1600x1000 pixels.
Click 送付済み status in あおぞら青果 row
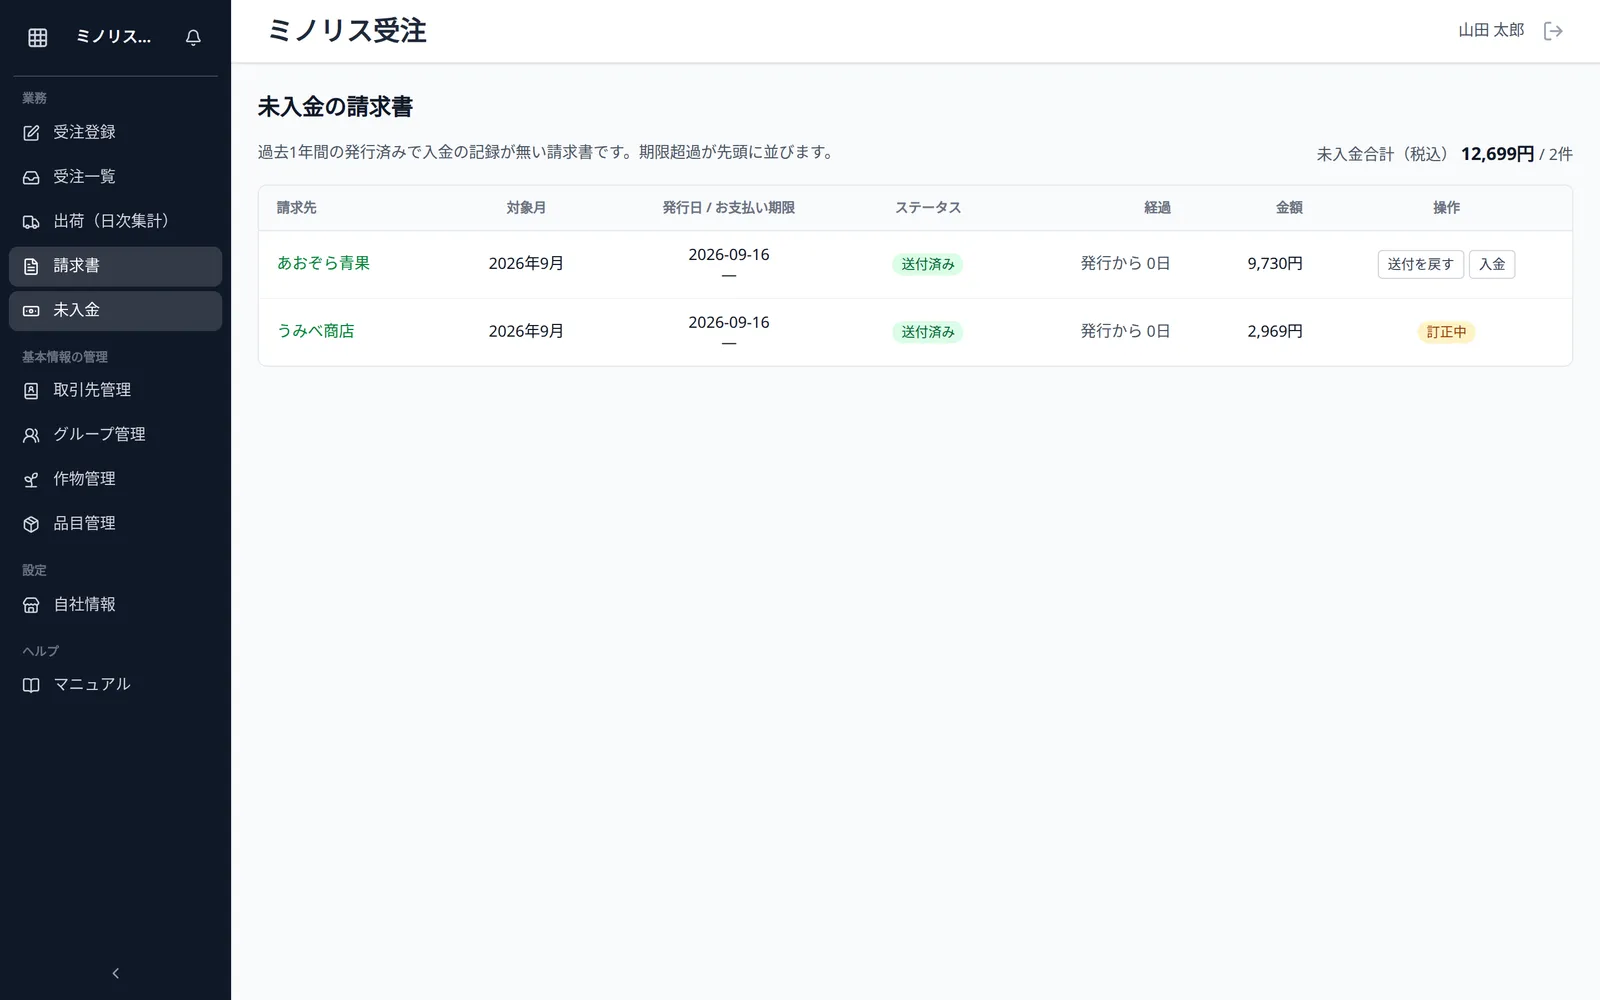click(927, 264)
